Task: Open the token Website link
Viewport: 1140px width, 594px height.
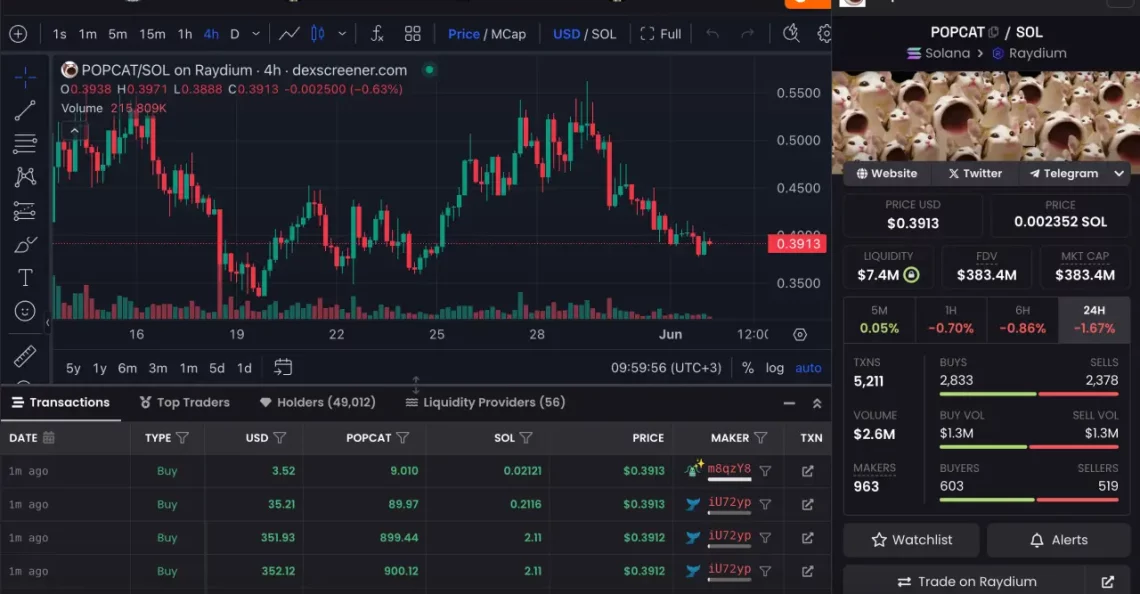Action: (x=886, y=173)
